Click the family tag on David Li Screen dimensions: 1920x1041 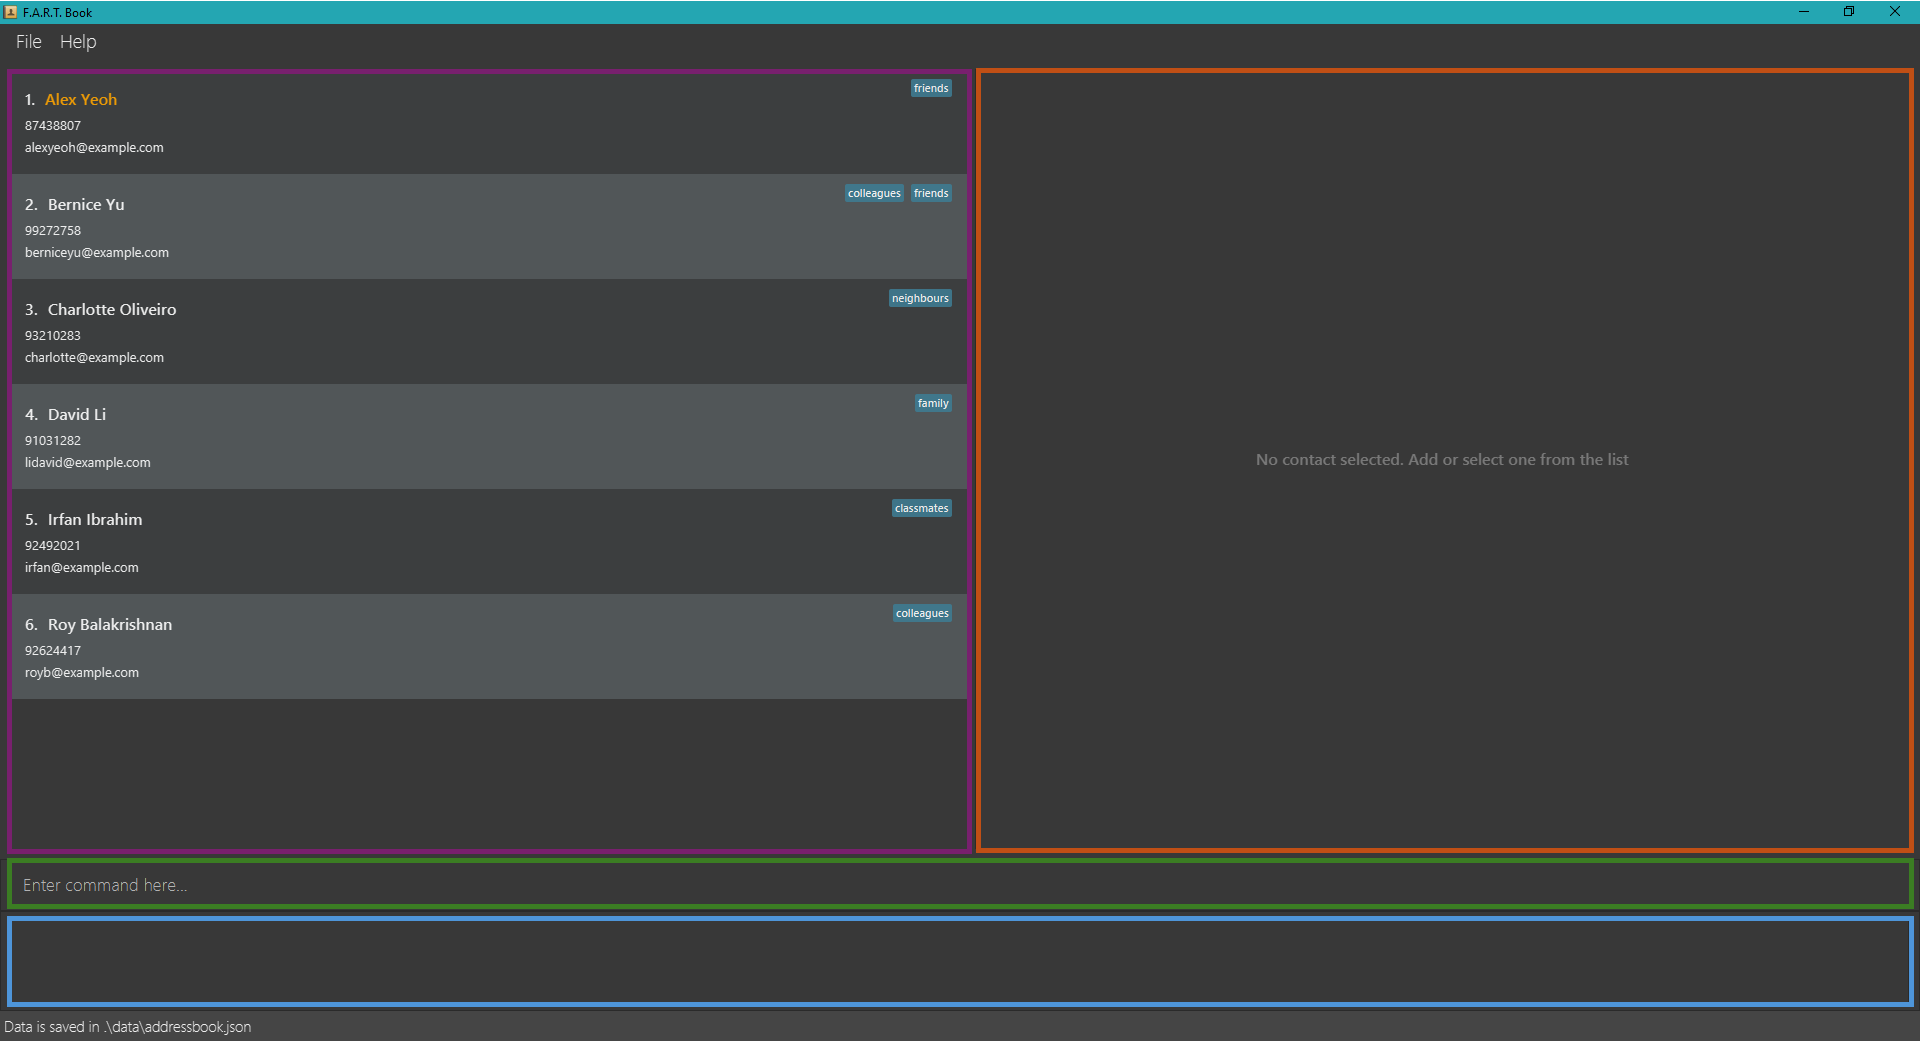(933, 403)
